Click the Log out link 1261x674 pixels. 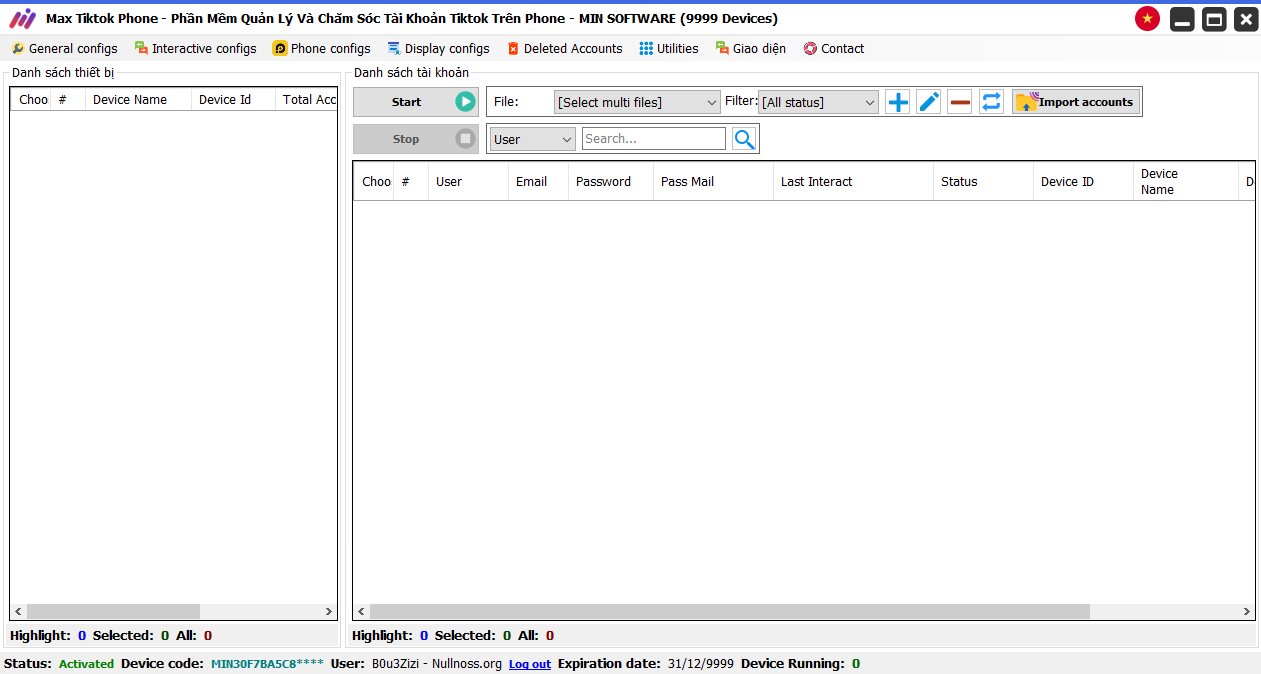point(530,664)
